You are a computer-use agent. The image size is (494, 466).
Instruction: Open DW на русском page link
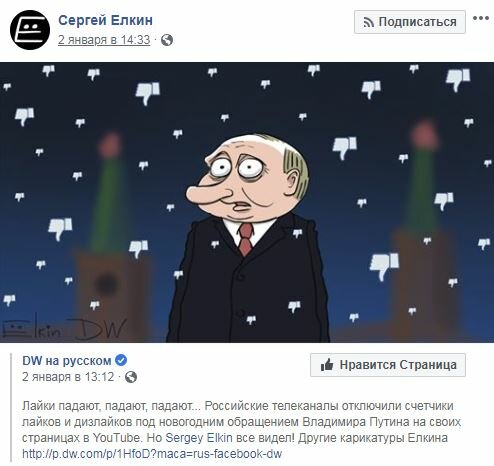pyautogui.click(x=67, y=361)
